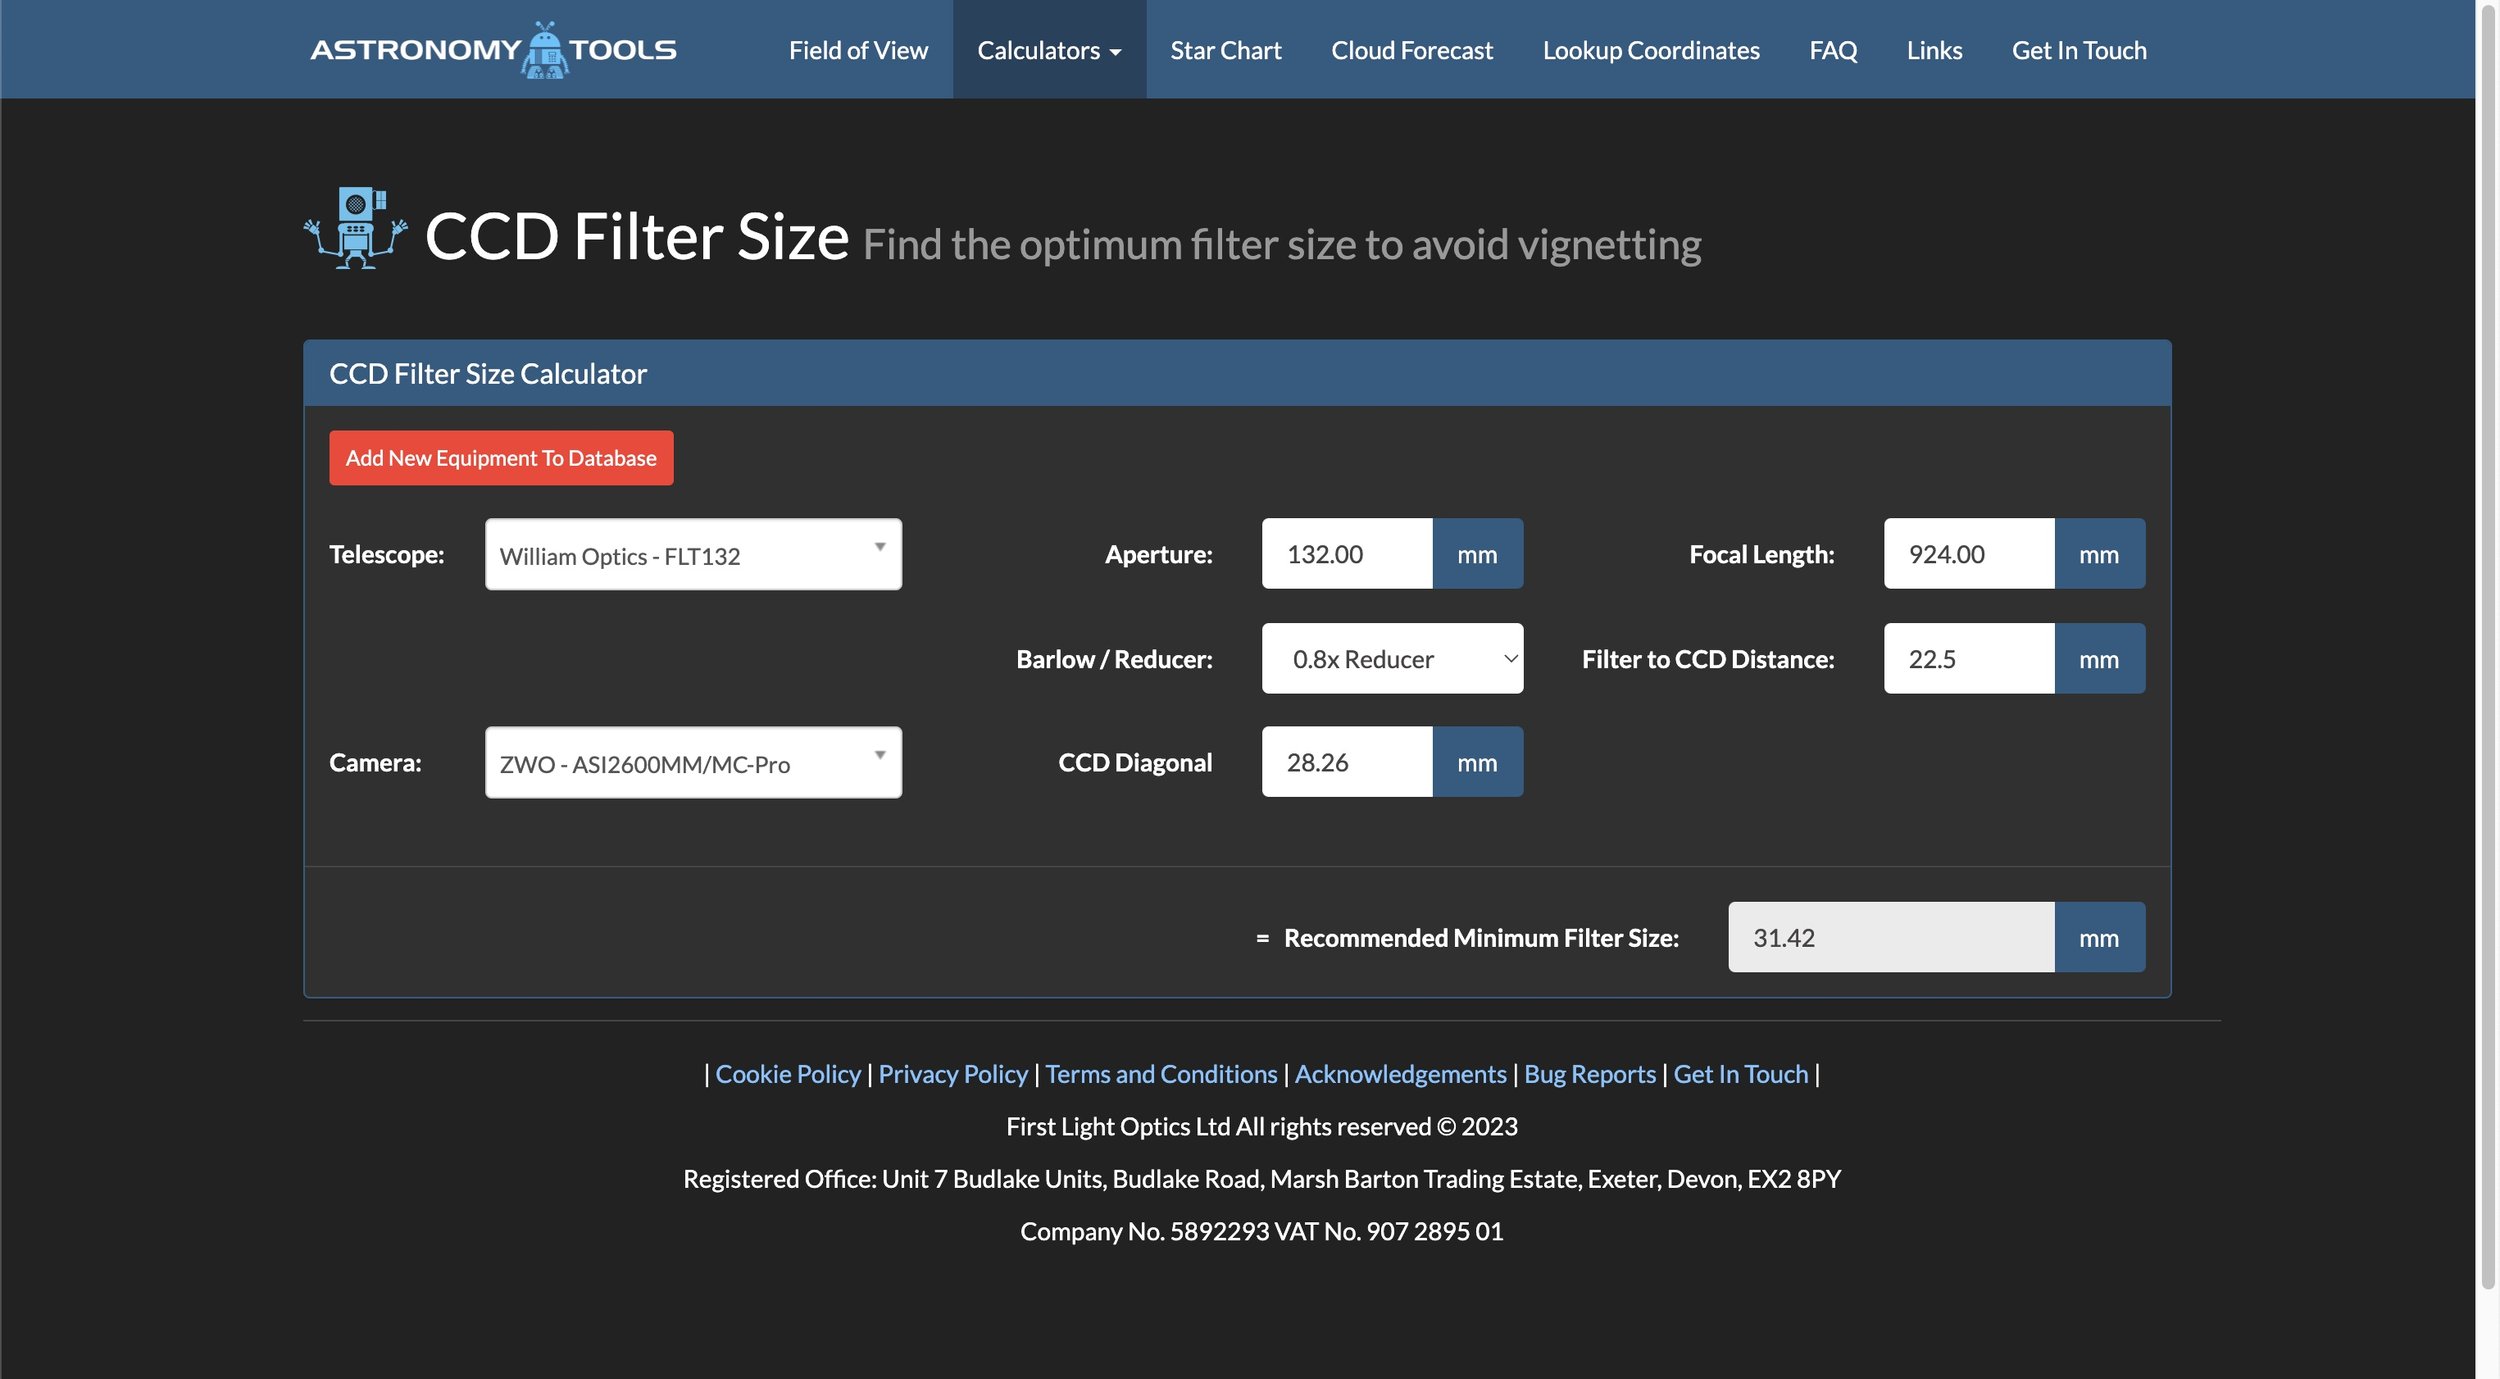
Task: Open Cloud Forecast page
Action: (1411, 50)
